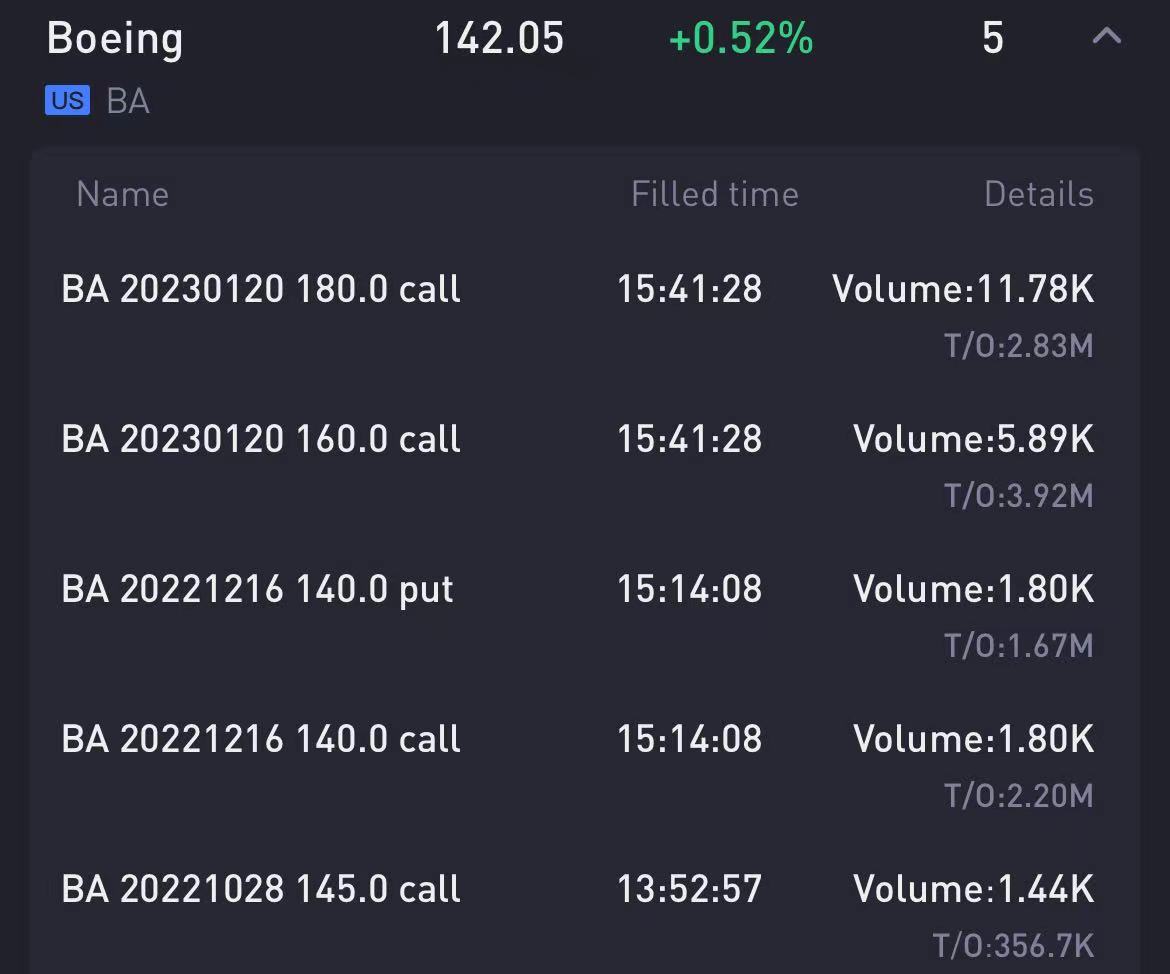Click the Name column header
This screenshot has height=974, width=1170.
click(x=122, y=194)
